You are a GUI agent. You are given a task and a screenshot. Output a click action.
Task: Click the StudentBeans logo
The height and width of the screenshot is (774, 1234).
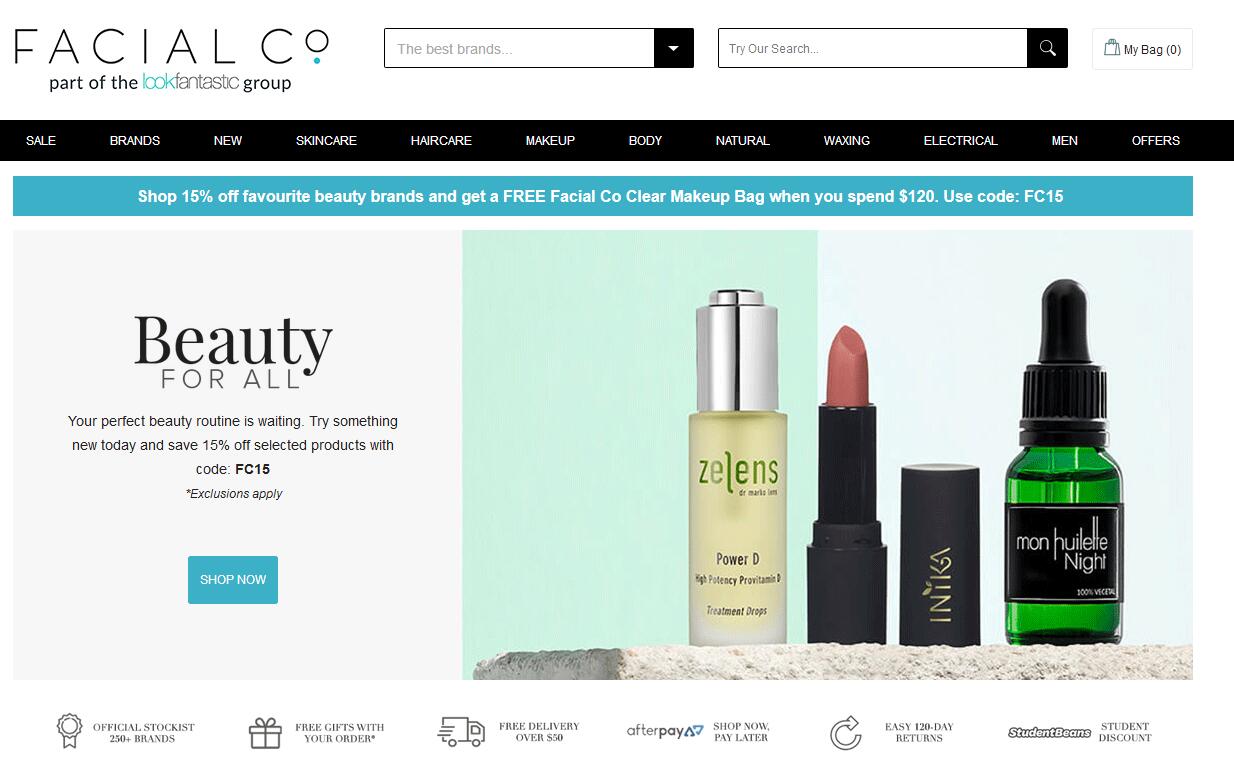click(1049, 732)
